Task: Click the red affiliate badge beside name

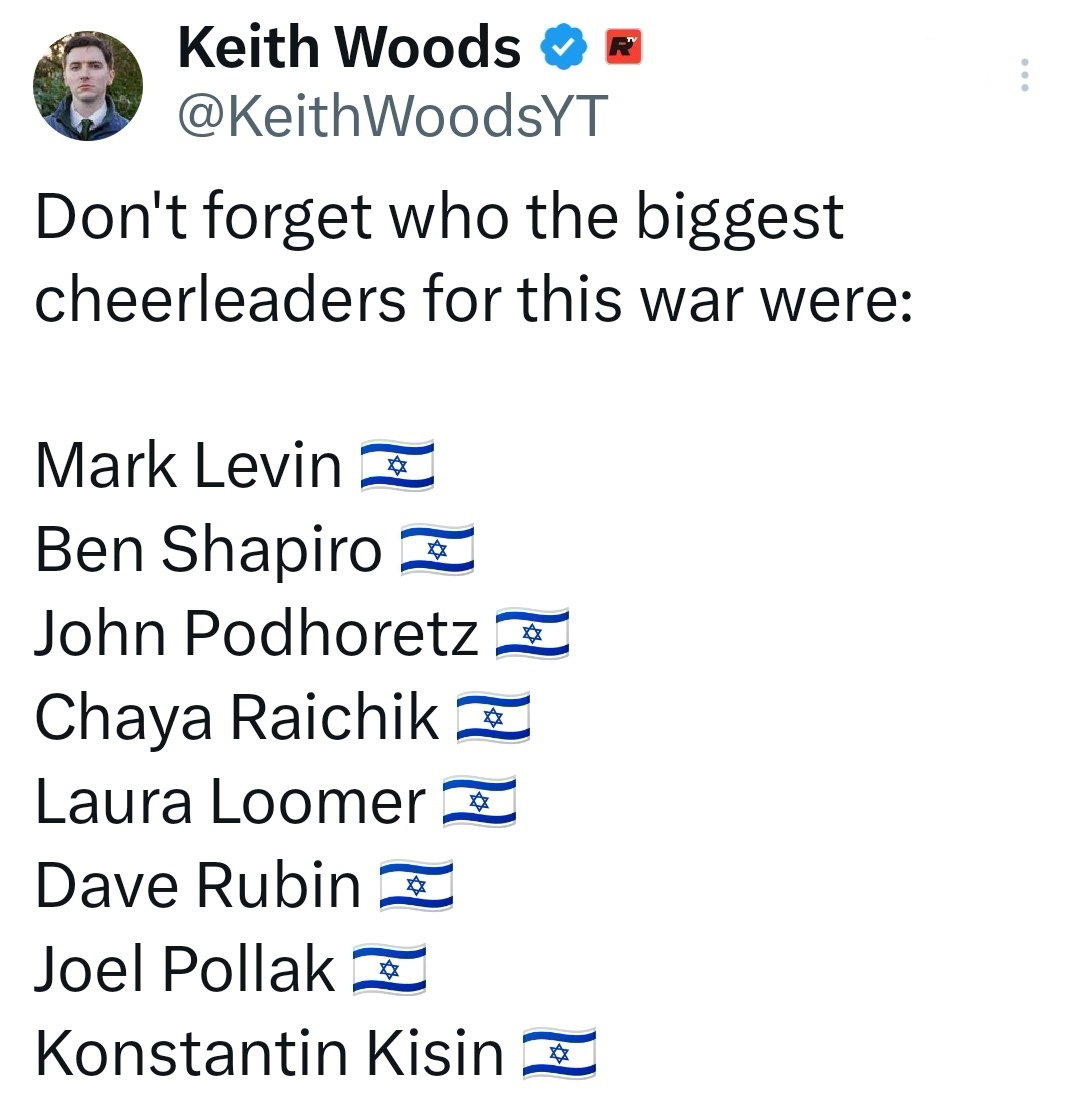Action: pos(624,46)
